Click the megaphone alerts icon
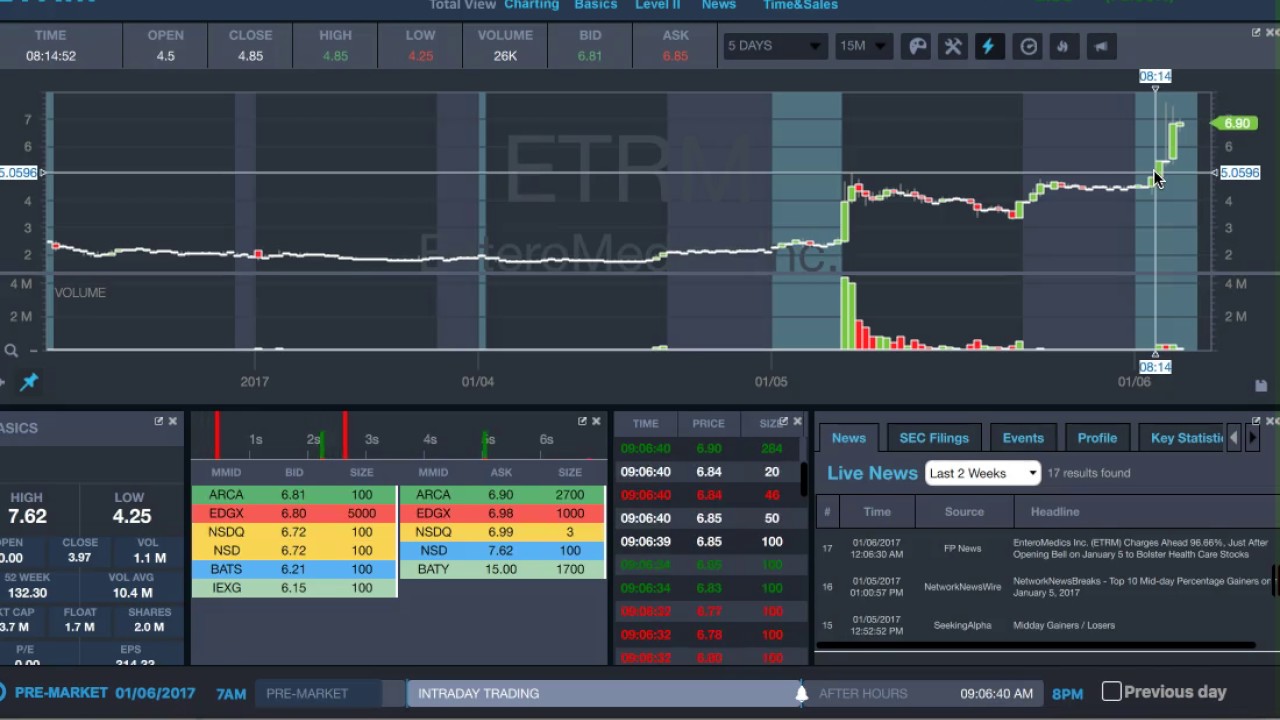The height and width of the screenshot is (720, 1280). point(1100,46)
